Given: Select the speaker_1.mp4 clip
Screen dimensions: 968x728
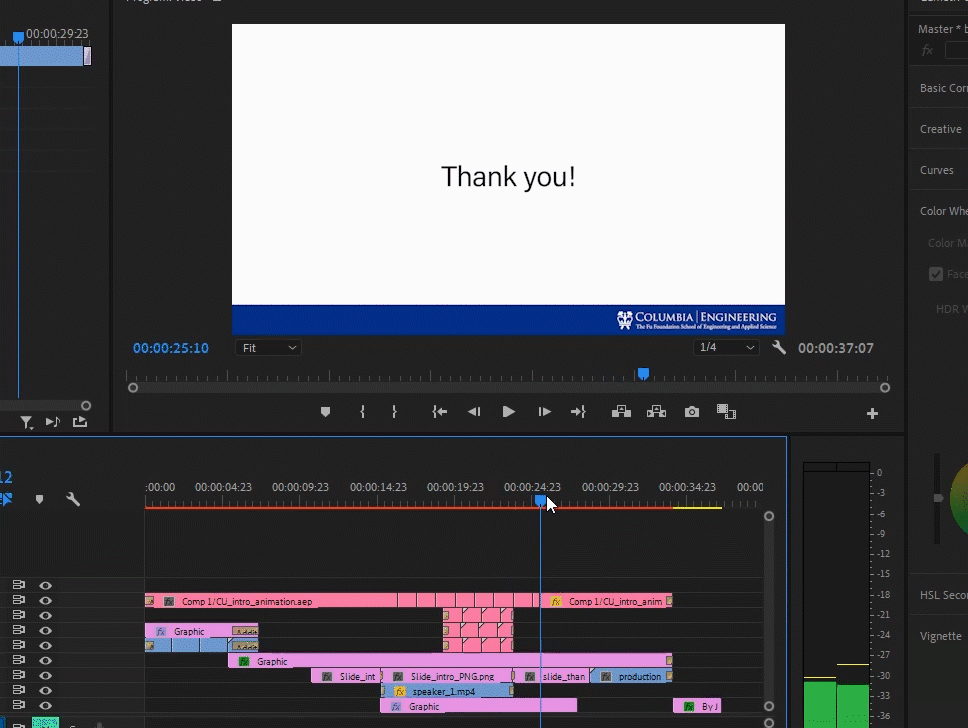Looking at the screenshot, I should tap(446, 692).
